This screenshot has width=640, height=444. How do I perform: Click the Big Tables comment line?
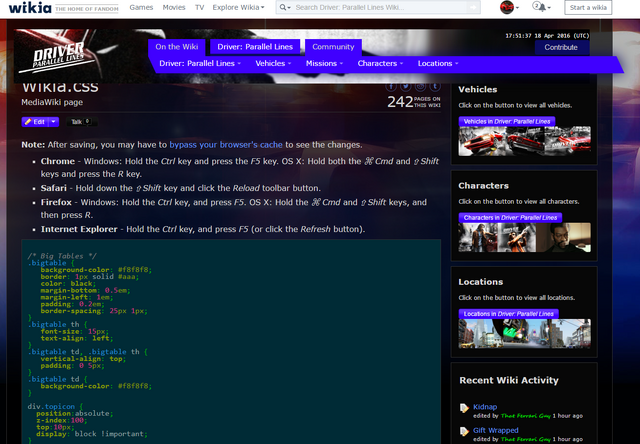tap(62, 256)
